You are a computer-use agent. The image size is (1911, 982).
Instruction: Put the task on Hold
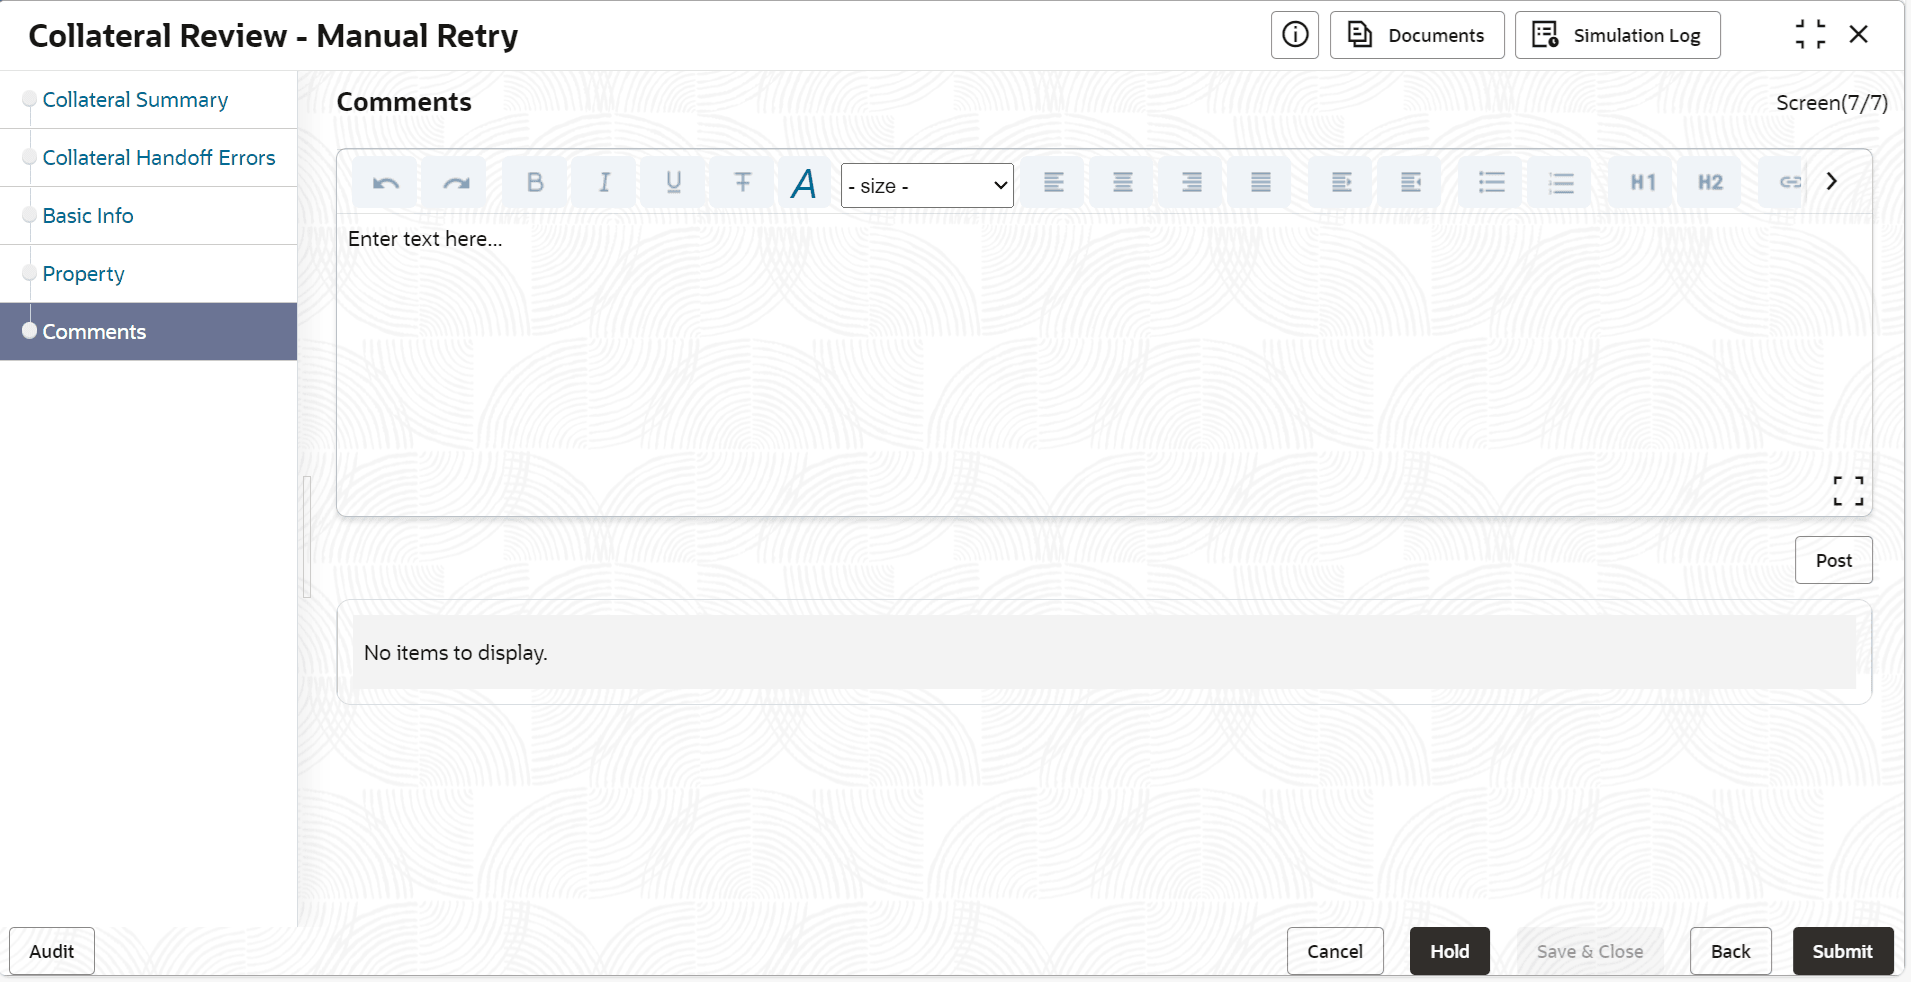click(1450, 951)
